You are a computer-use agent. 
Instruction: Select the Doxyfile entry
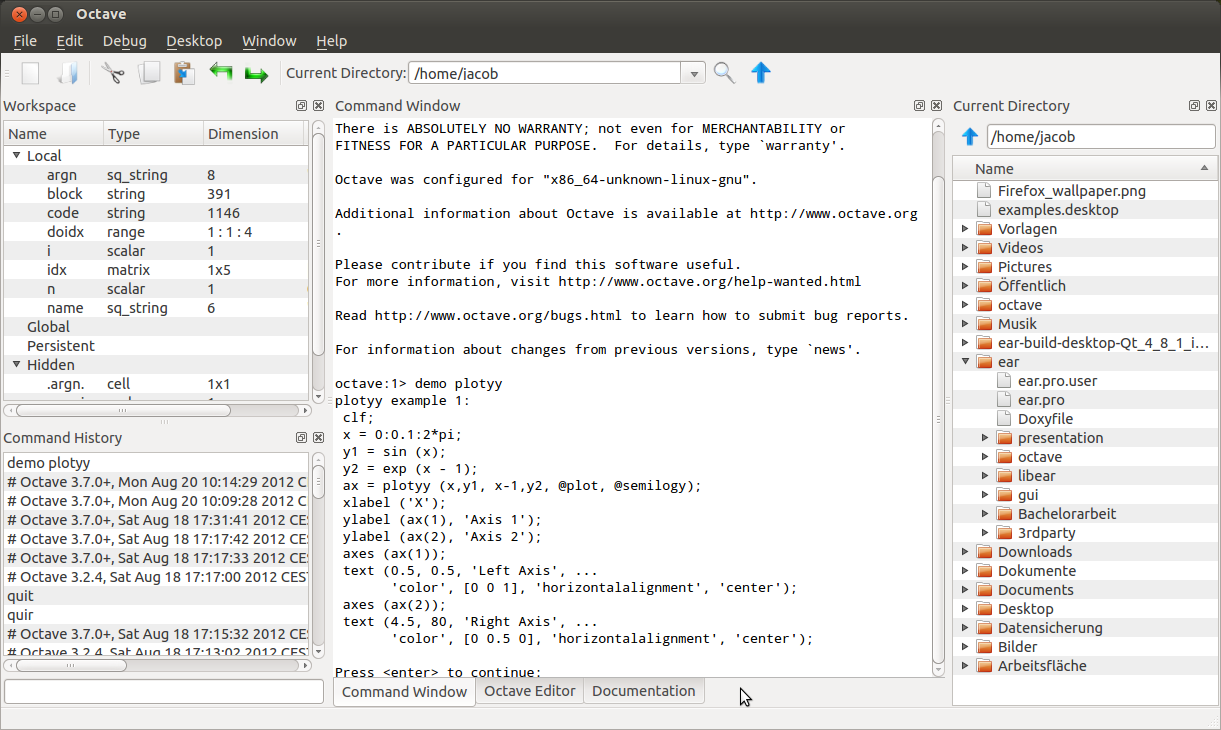pyautogui.click(x=1046, y=419)
